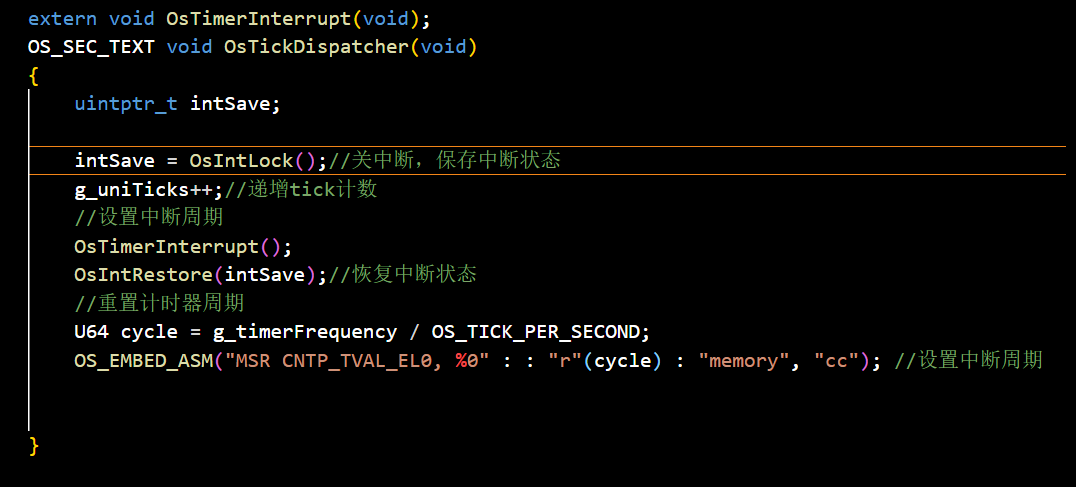Select the uintptr_t type keyword
Screen dimensions: 1076x487
pos(126,104)
